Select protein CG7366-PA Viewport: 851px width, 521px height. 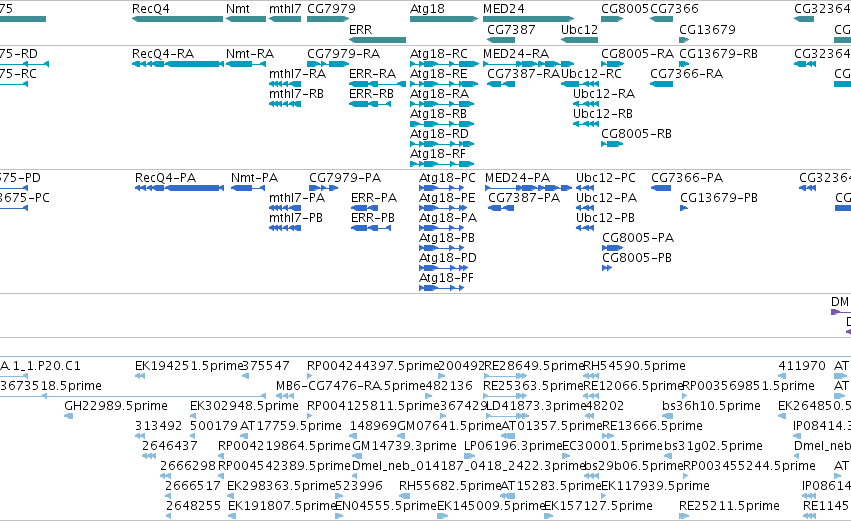661,188
